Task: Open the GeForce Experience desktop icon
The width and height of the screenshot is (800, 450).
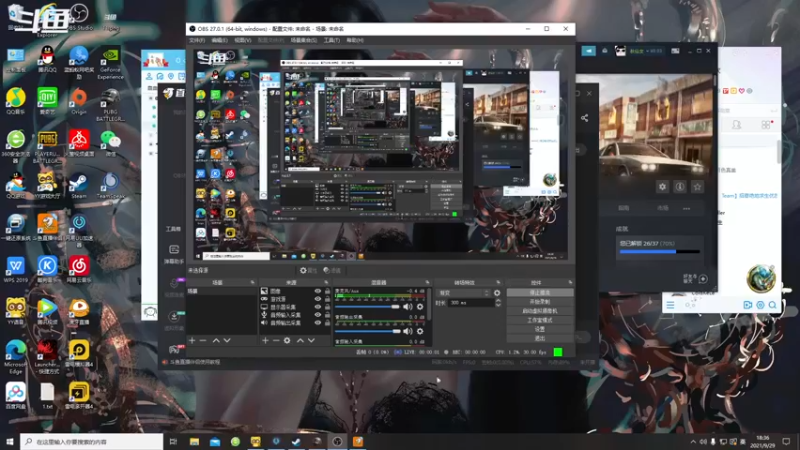Action: [x=110, y=63]
